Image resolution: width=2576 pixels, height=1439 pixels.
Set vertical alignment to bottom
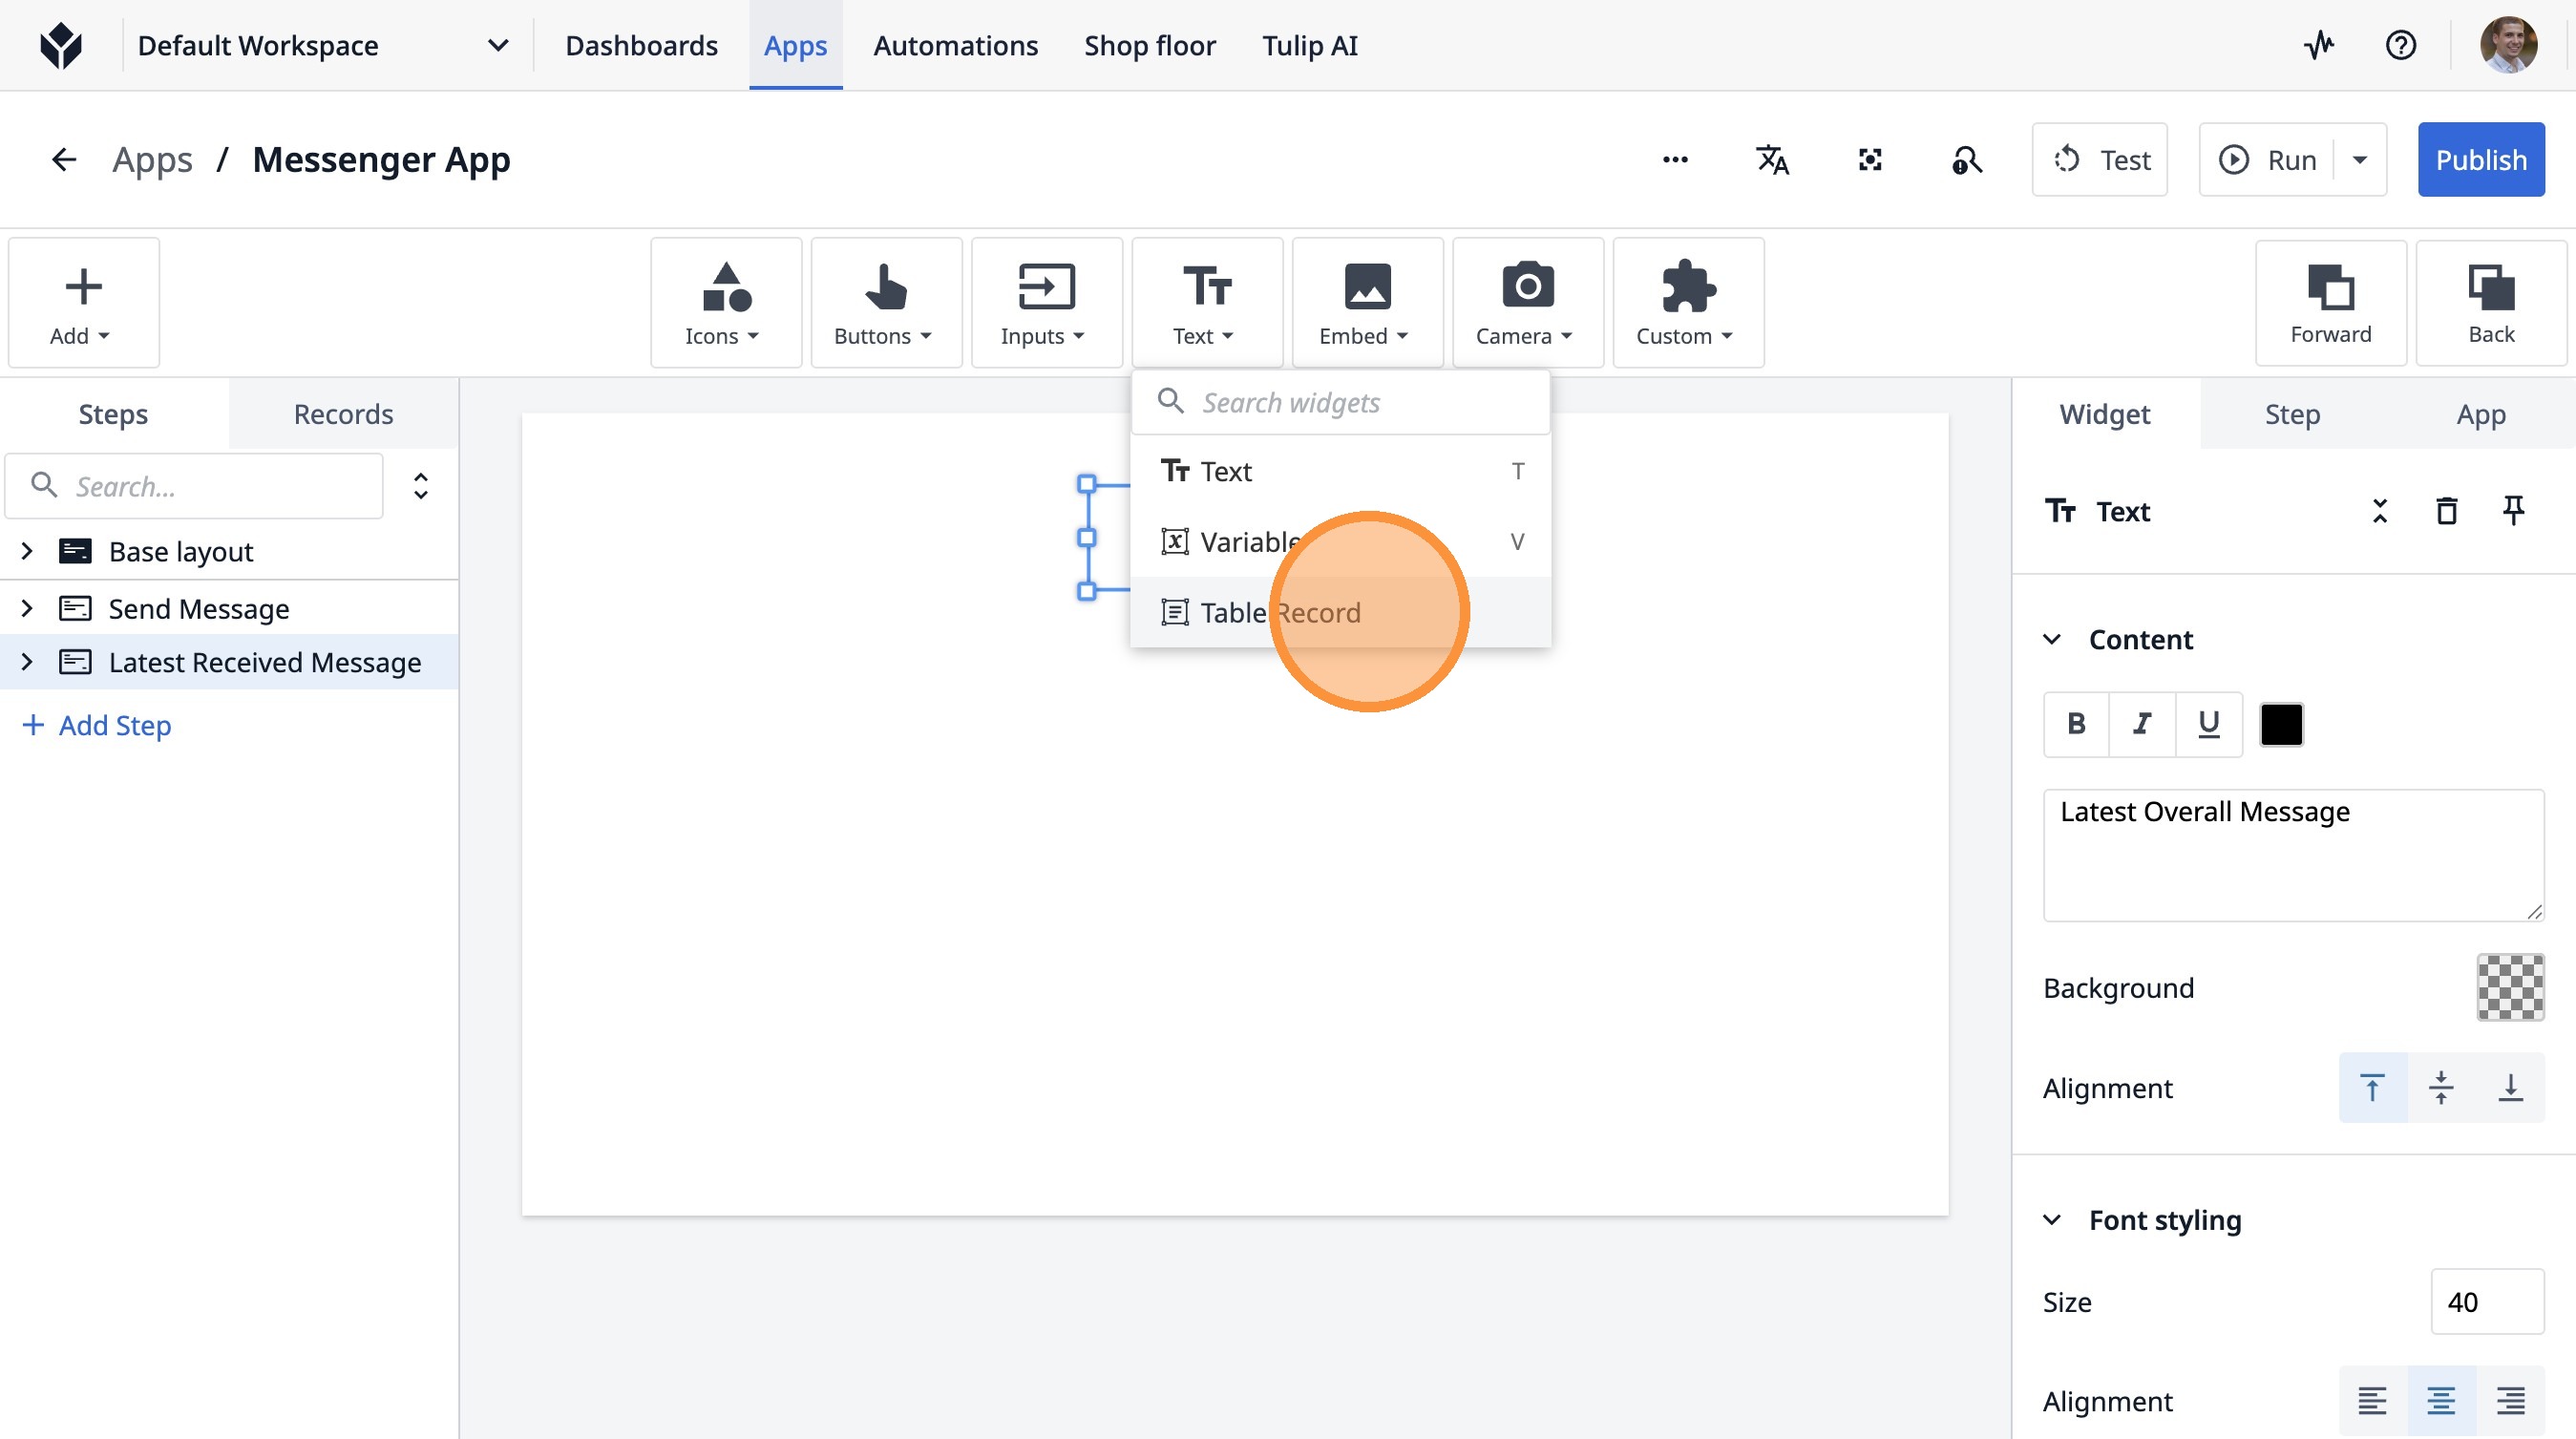tap(2510, 1087)
